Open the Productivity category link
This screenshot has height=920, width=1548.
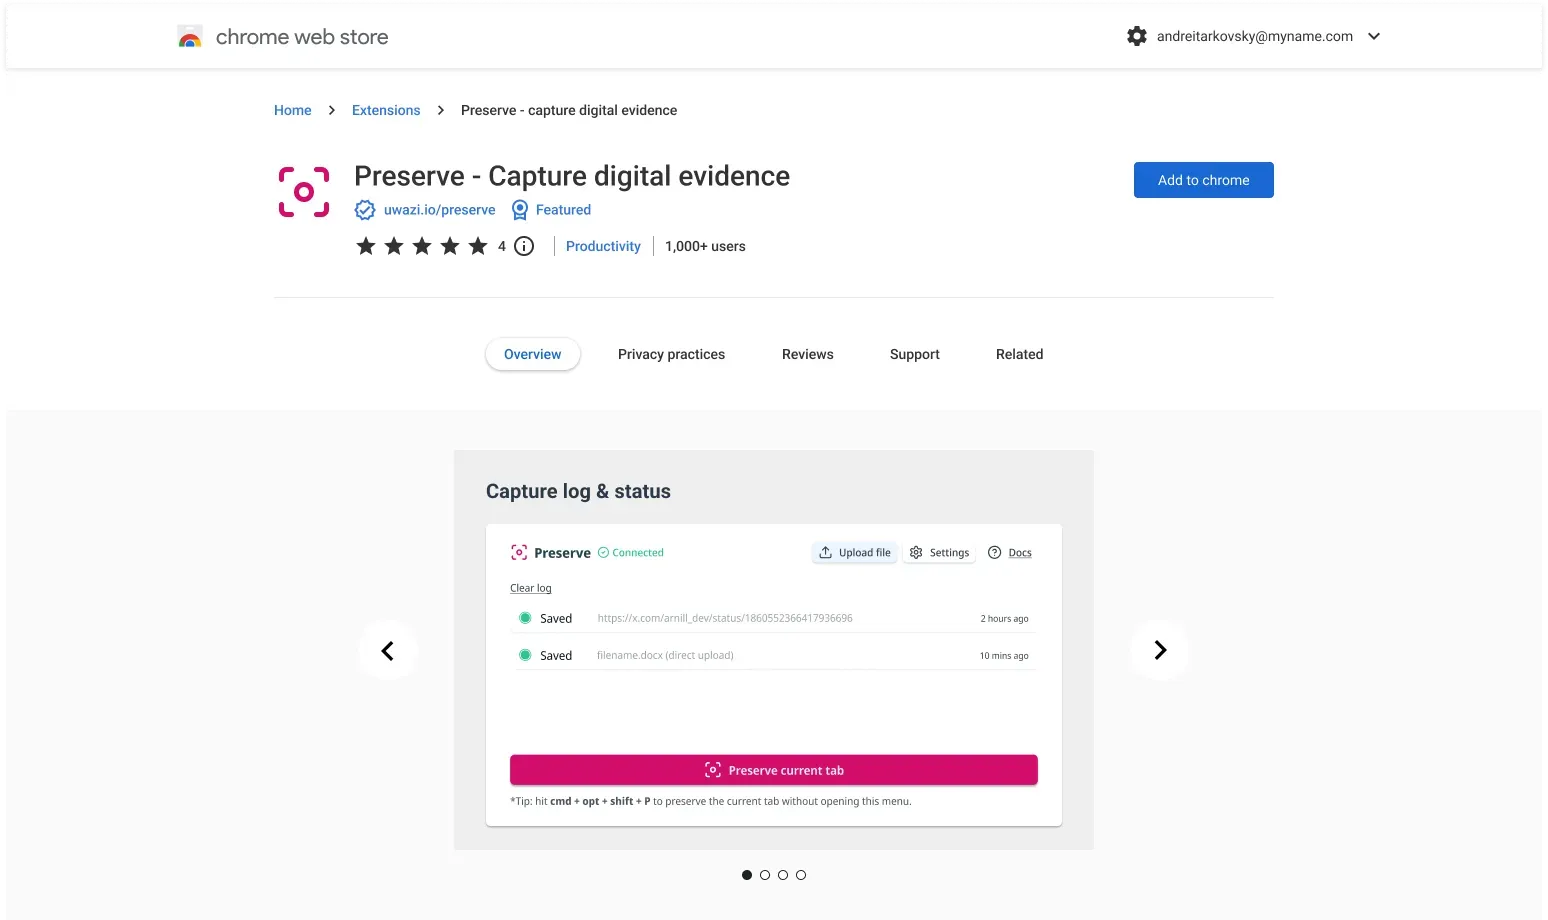(603, 246)
